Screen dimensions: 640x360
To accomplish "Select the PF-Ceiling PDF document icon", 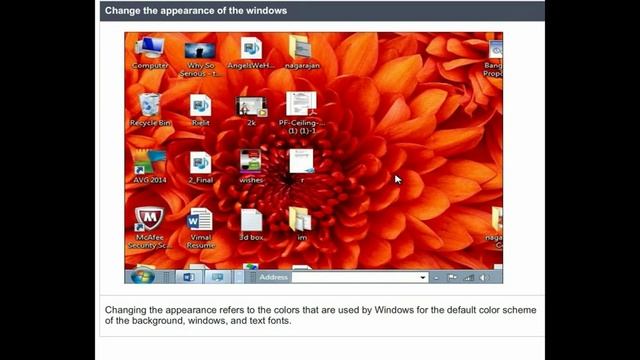I will [301, 112].
